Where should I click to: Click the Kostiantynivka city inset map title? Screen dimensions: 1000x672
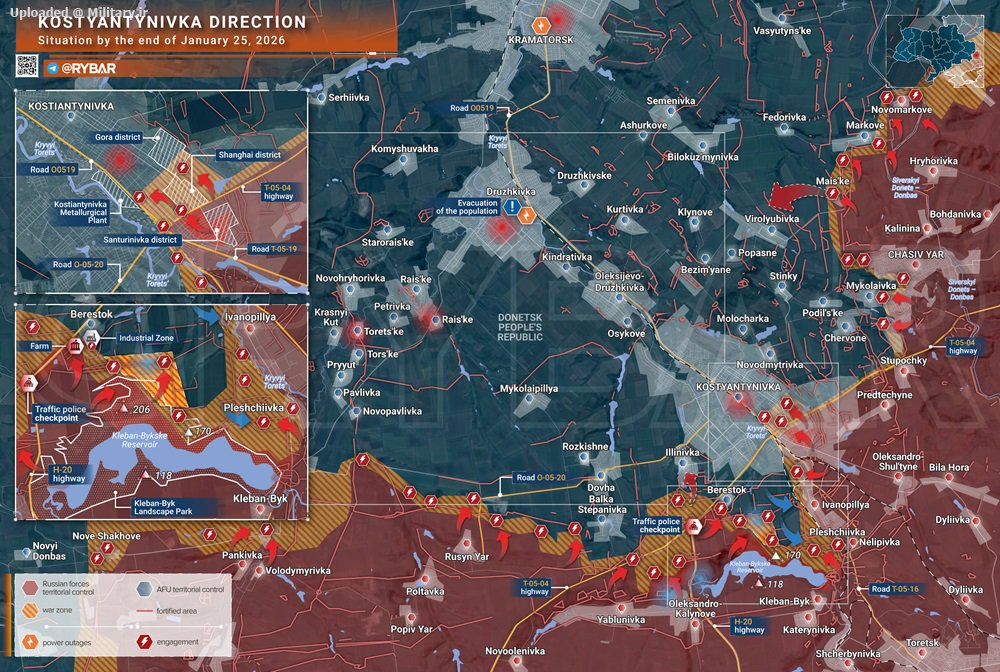click(71, 106)
